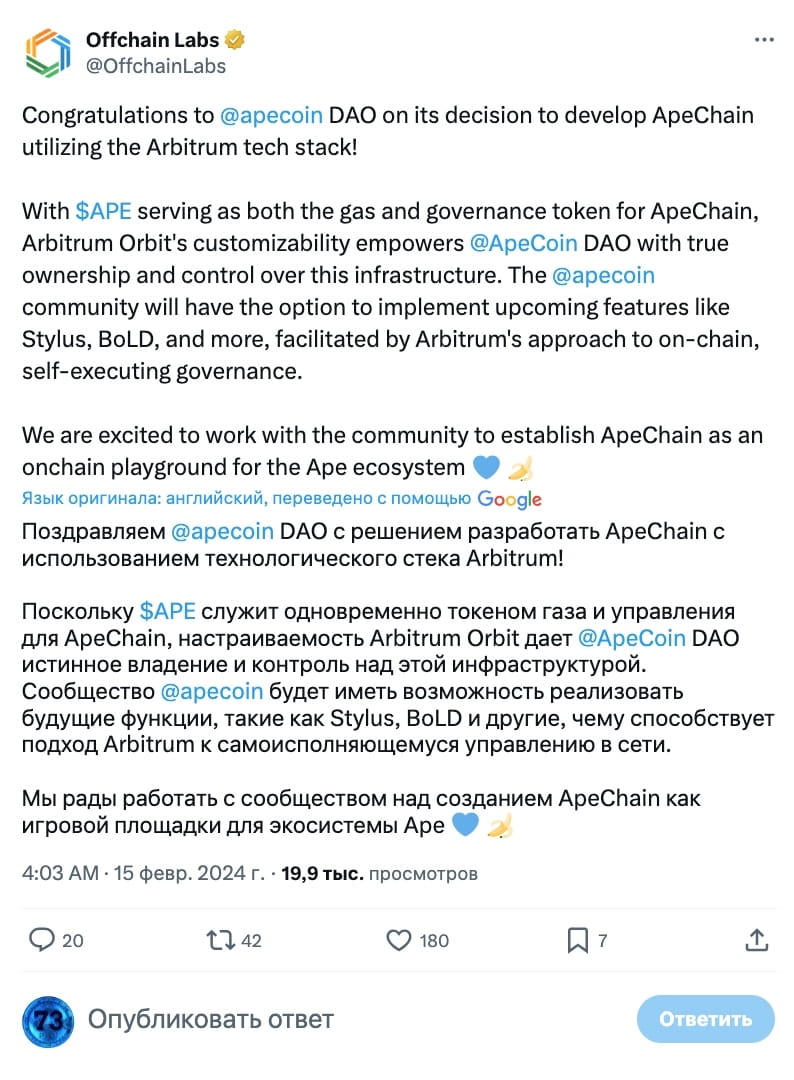The width and height of the screenshot is (794, 1080).
Task: Click the share icon below the tweet
Action: click(758, 940)
